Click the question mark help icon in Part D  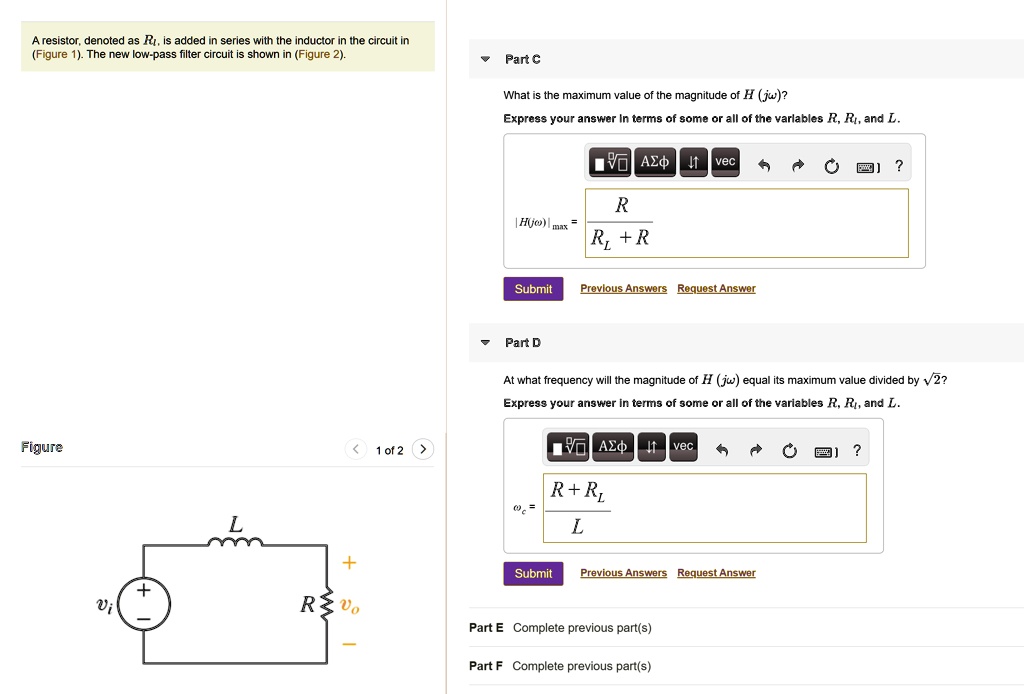coord(857,450)
